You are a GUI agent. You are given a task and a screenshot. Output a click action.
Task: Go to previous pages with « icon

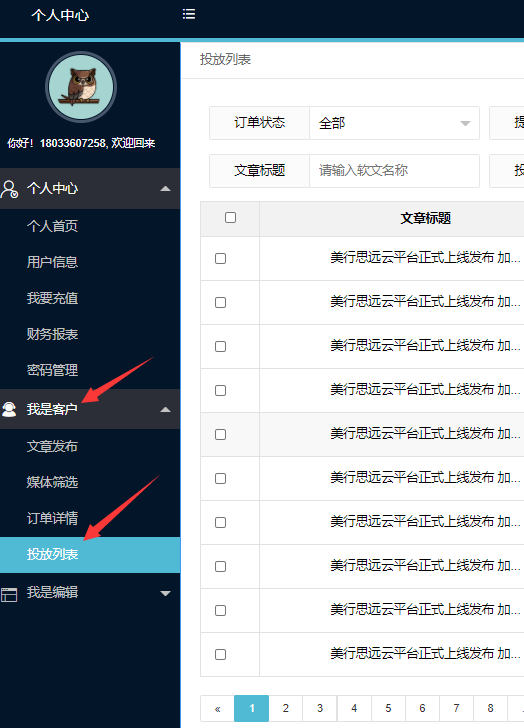click(x=217, y=708)
